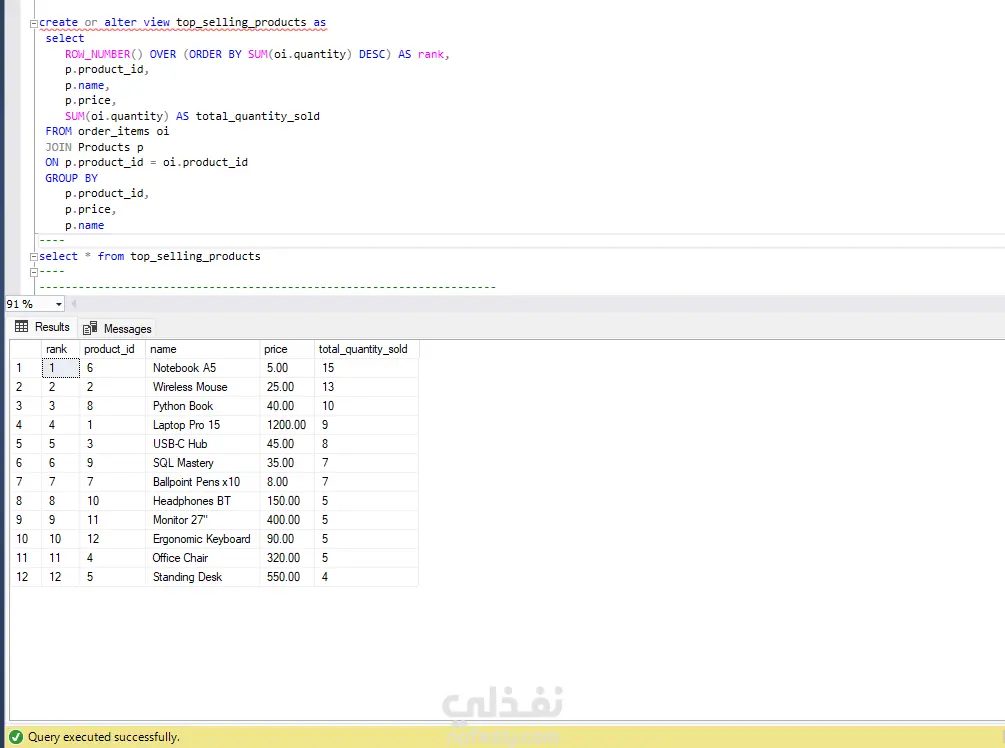1005x748 pixels.
Task: Click the ROW_NUMBER() function in the editor
Action: point(103,54)
